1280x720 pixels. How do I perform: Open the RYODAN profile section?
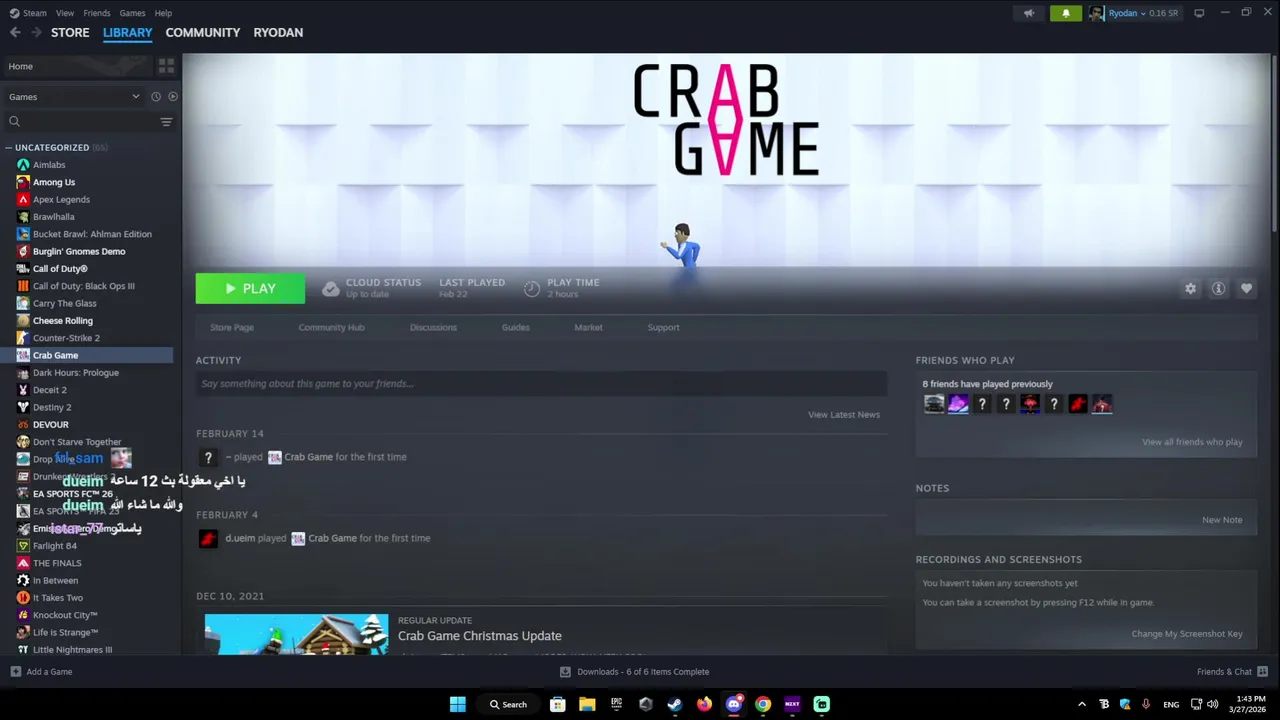pos(278,32)
